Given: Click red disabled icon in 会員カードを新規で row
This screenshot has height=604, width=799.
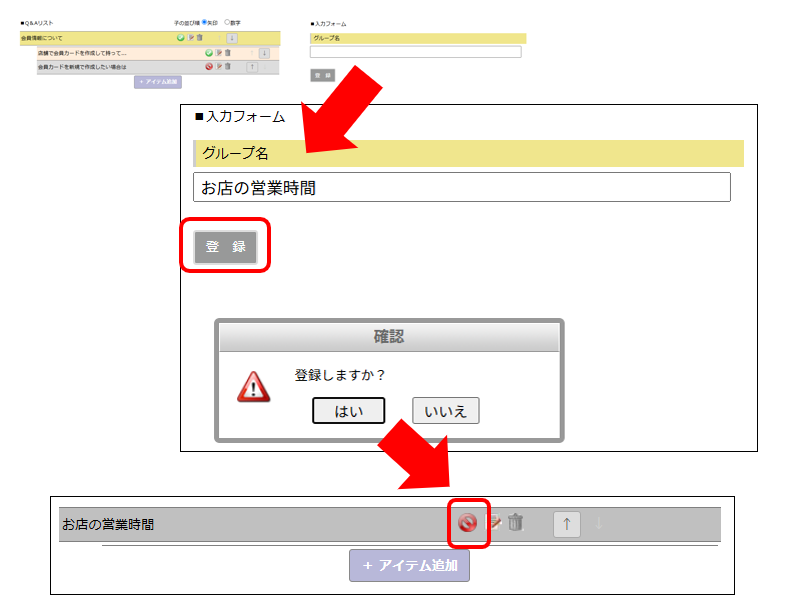Looking at the screenshot, I should (x=209, y=67).
